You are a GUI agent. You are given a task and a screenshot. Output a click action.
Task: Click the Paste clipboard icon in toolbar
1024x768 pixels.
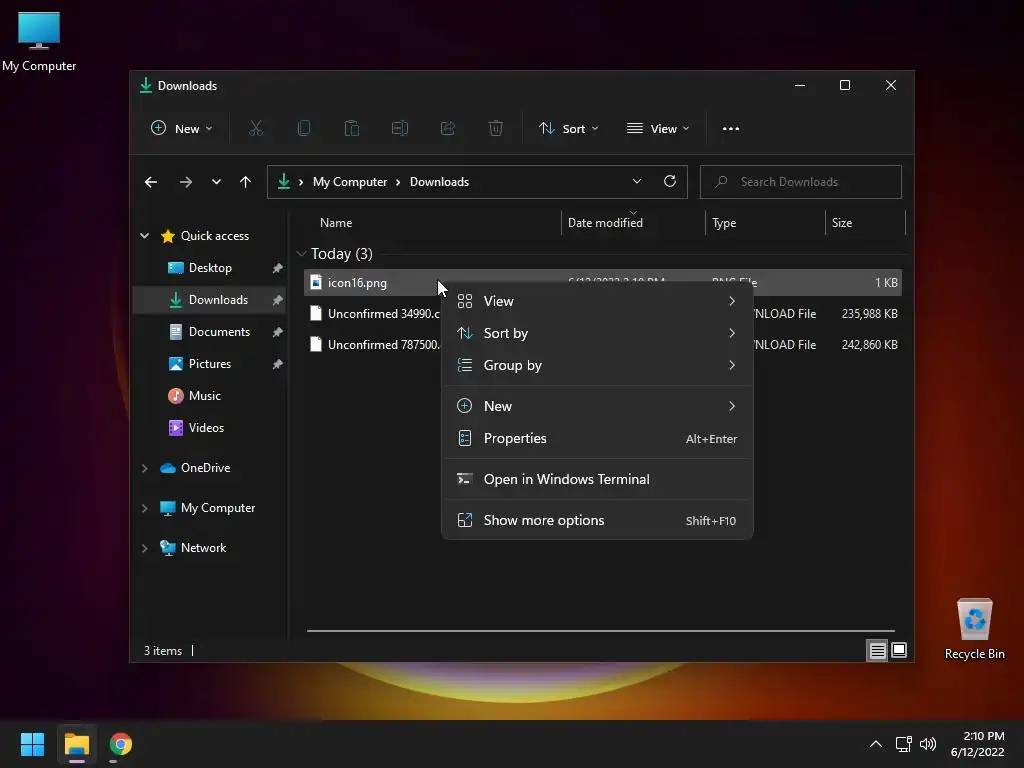tap(351, 129)
